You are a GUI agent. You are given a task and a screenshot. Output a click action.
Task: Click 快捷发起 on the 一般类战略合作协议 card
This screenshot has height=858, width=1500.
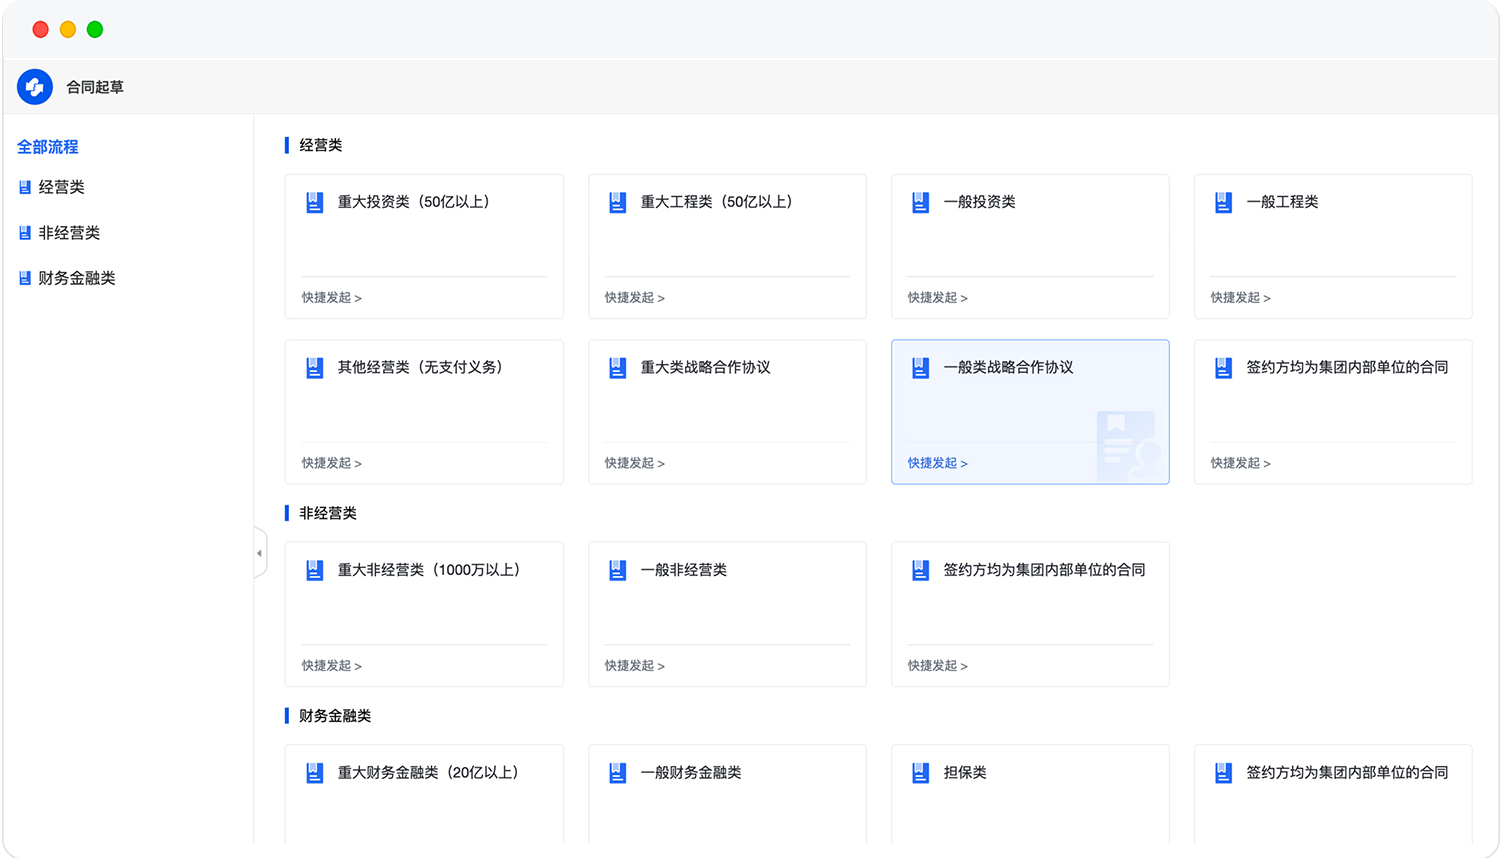point(938,463)
